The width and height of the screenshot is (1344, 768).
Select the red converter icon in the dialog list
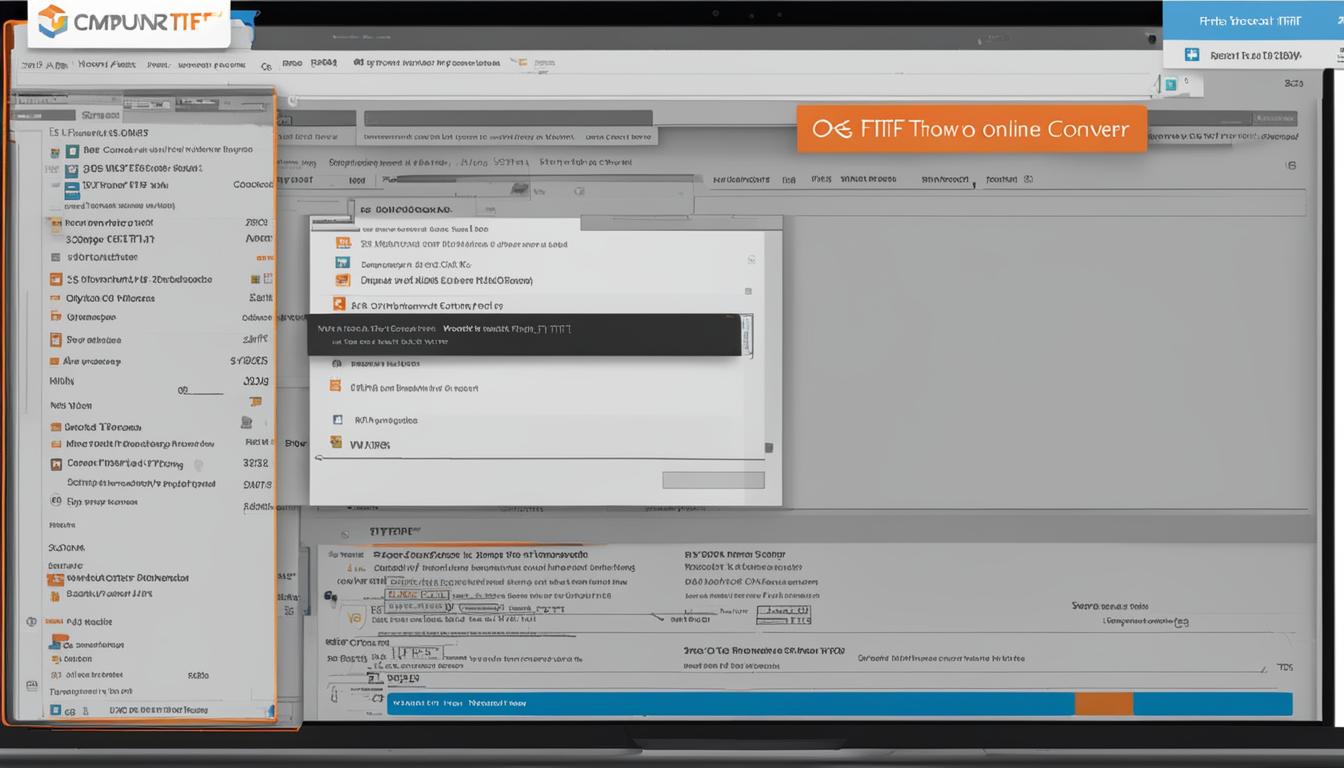[340, 302]
